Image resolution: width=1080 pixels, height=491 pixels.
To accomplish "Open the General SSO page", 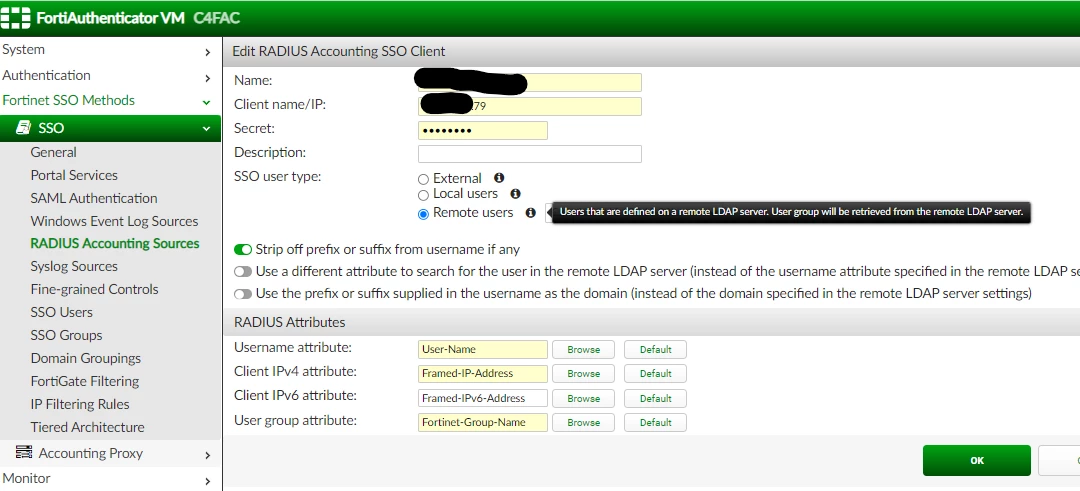I will pos(53,152).
